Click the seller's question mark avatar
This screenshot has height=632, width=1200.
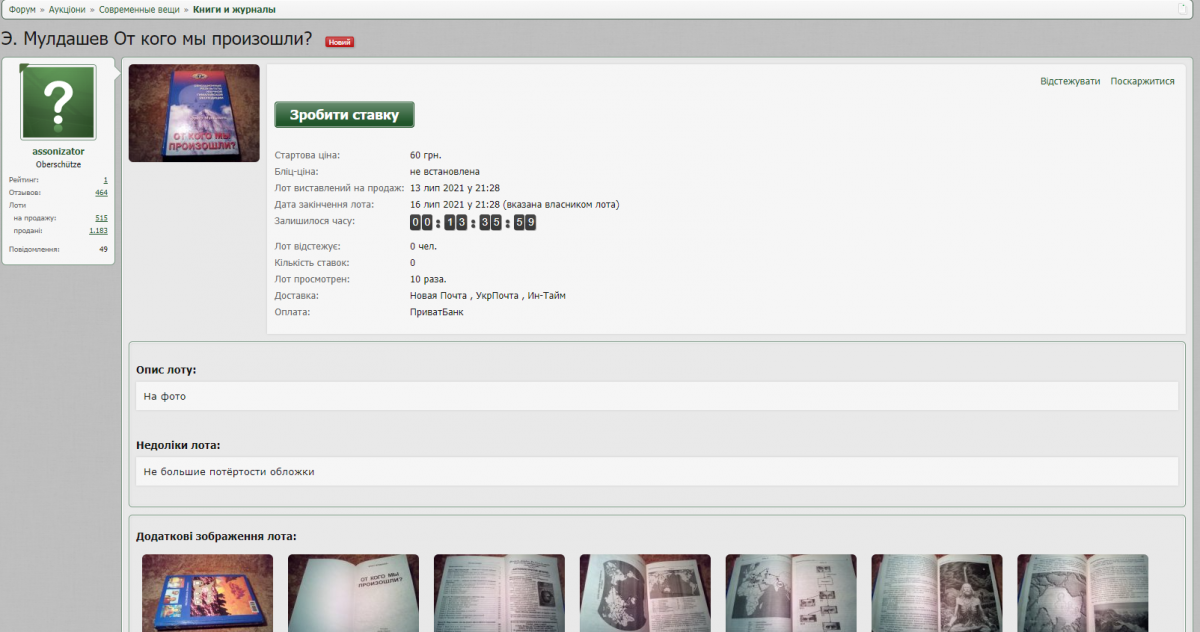(58, 103)
